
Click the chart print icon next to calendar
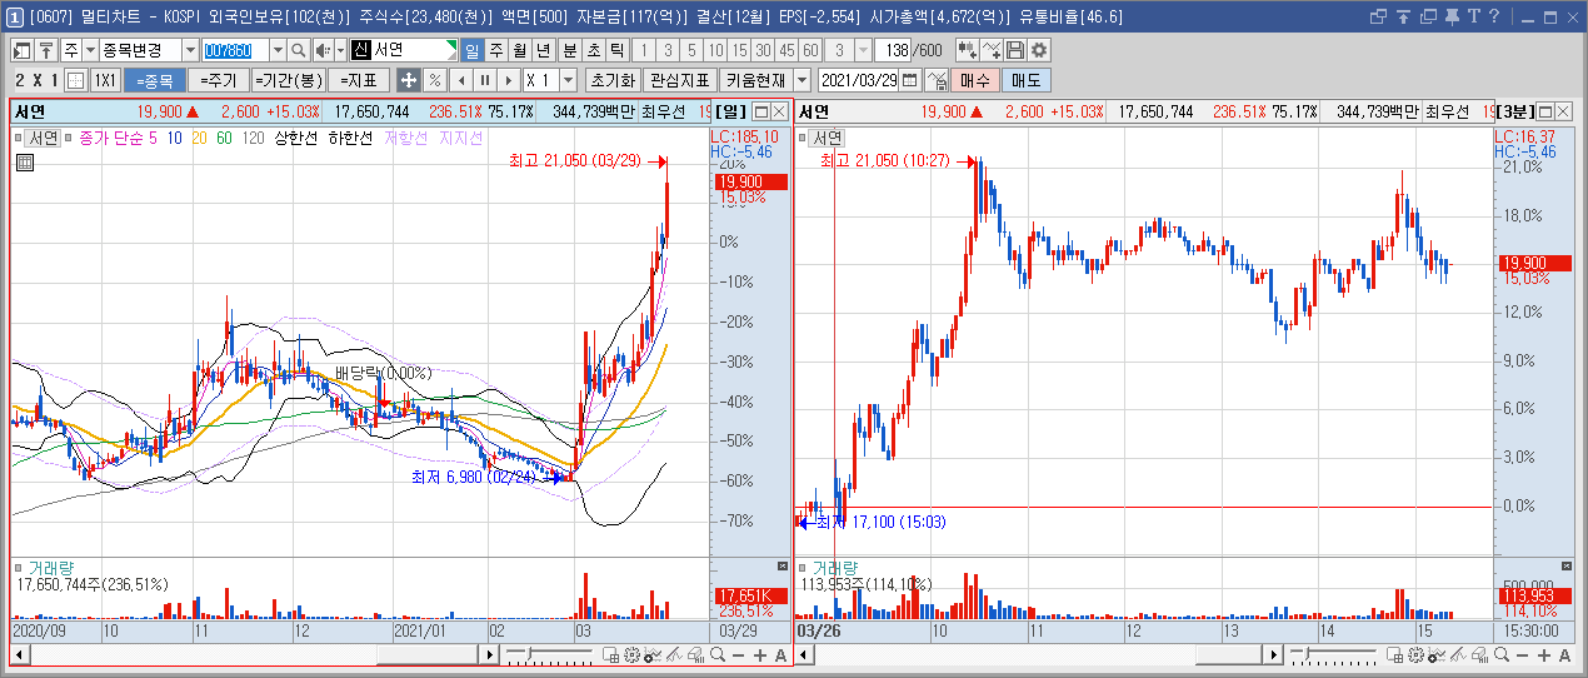coord(937,80)
